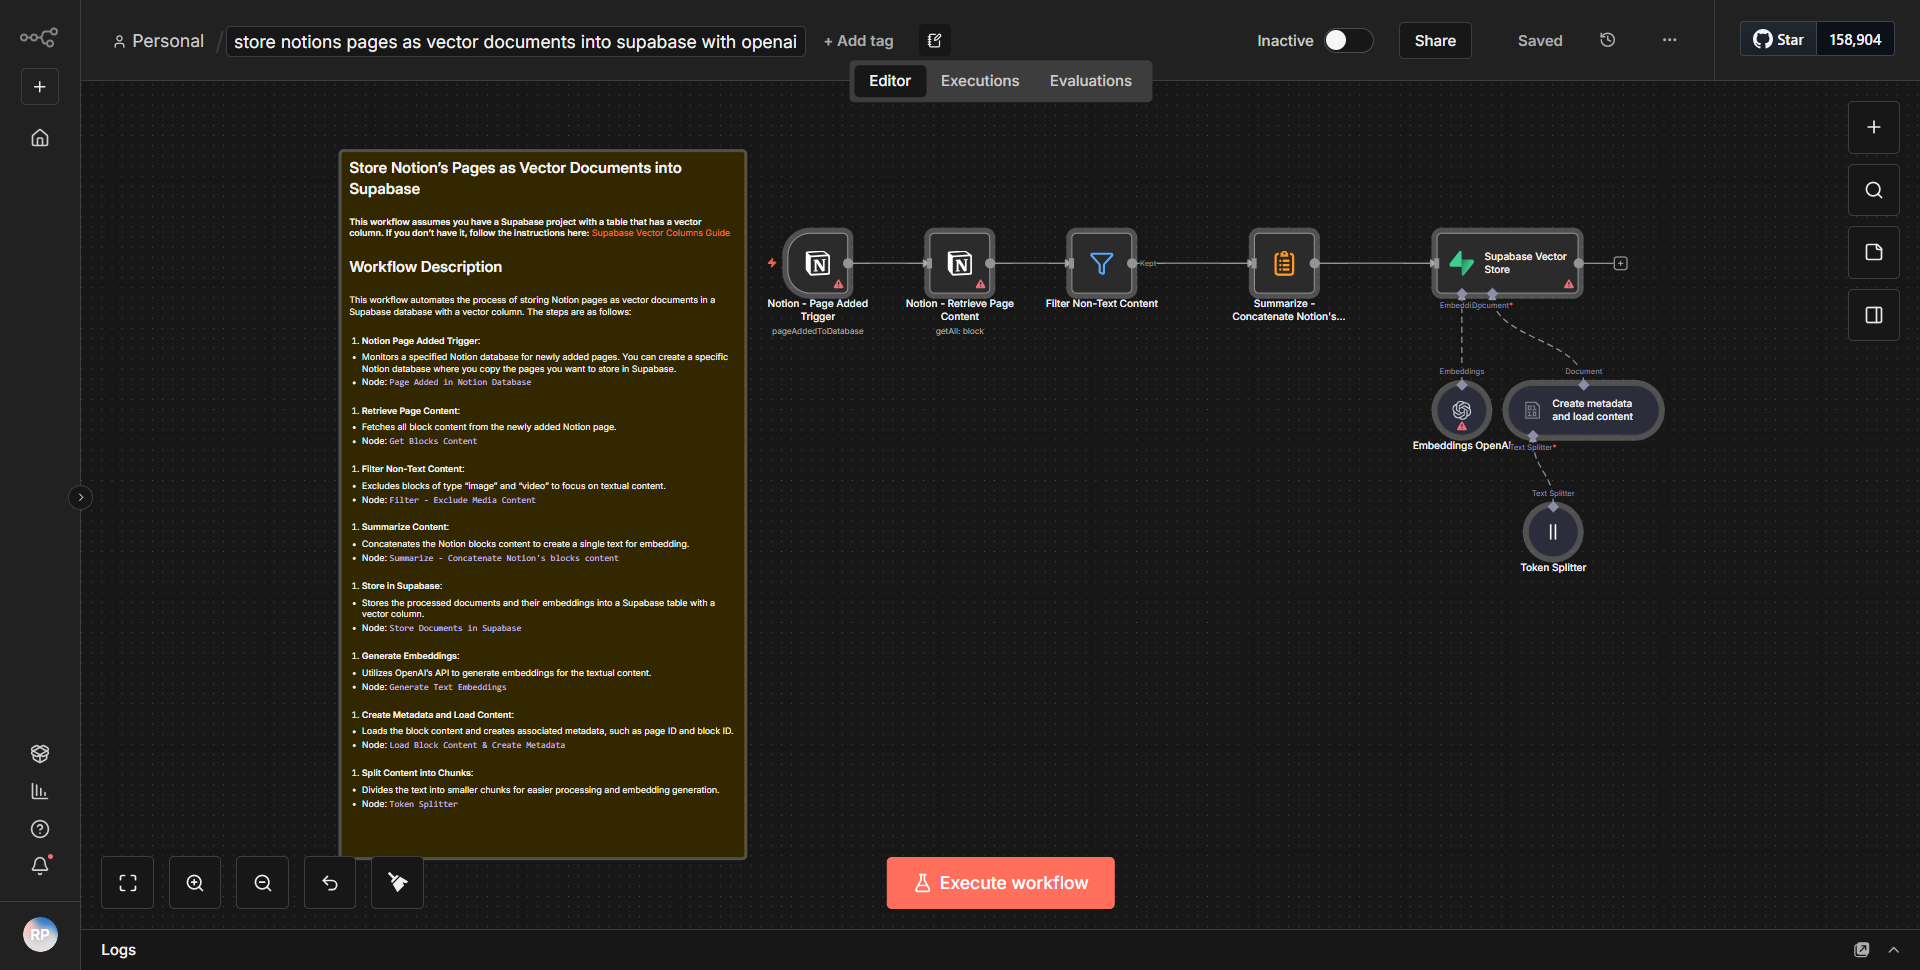1920x970 pixels.
Task: Click Add tag
Action: pos(858,41)
